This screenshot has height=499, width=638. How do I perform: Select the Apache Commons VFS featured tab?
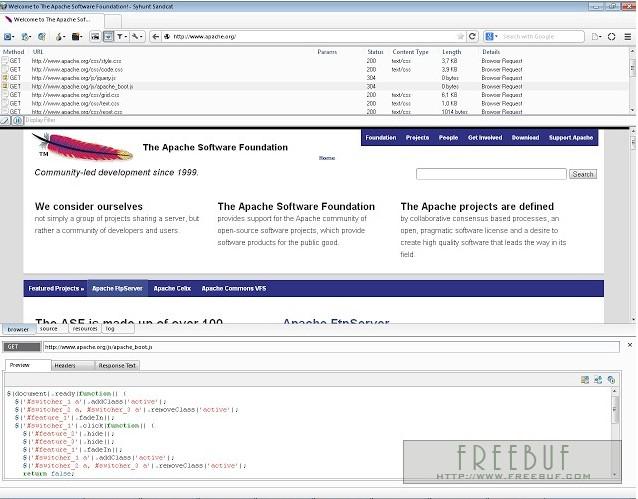[234, 289]
